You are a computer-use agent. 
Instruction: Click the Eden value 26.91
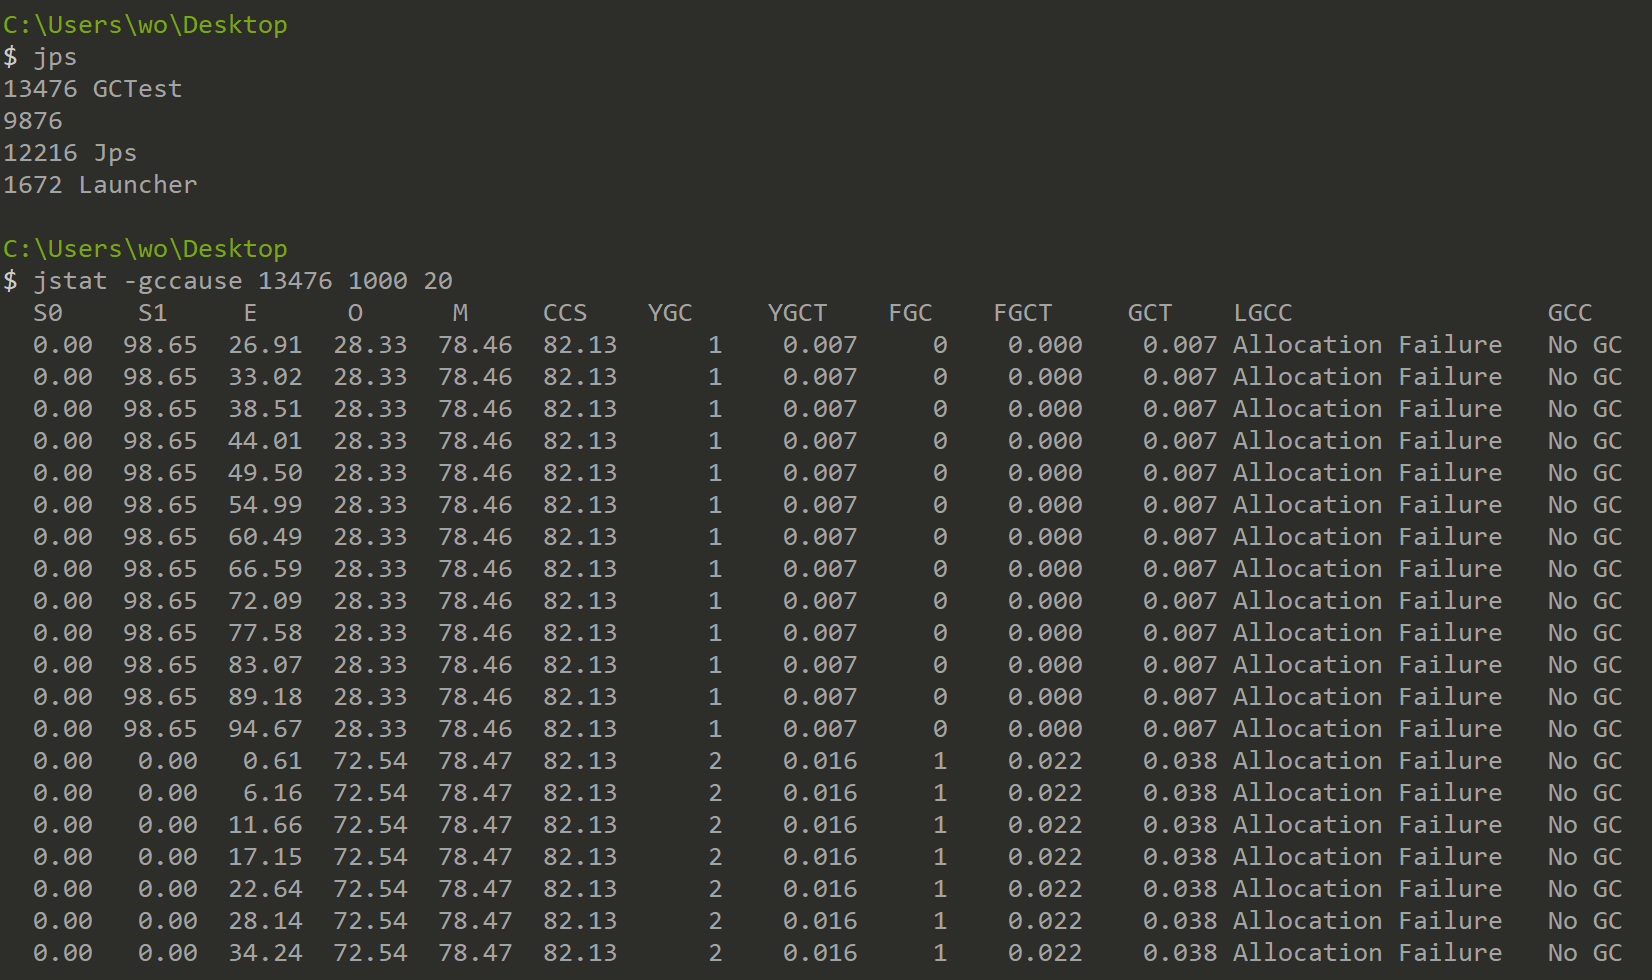click(x=265, y=345)
